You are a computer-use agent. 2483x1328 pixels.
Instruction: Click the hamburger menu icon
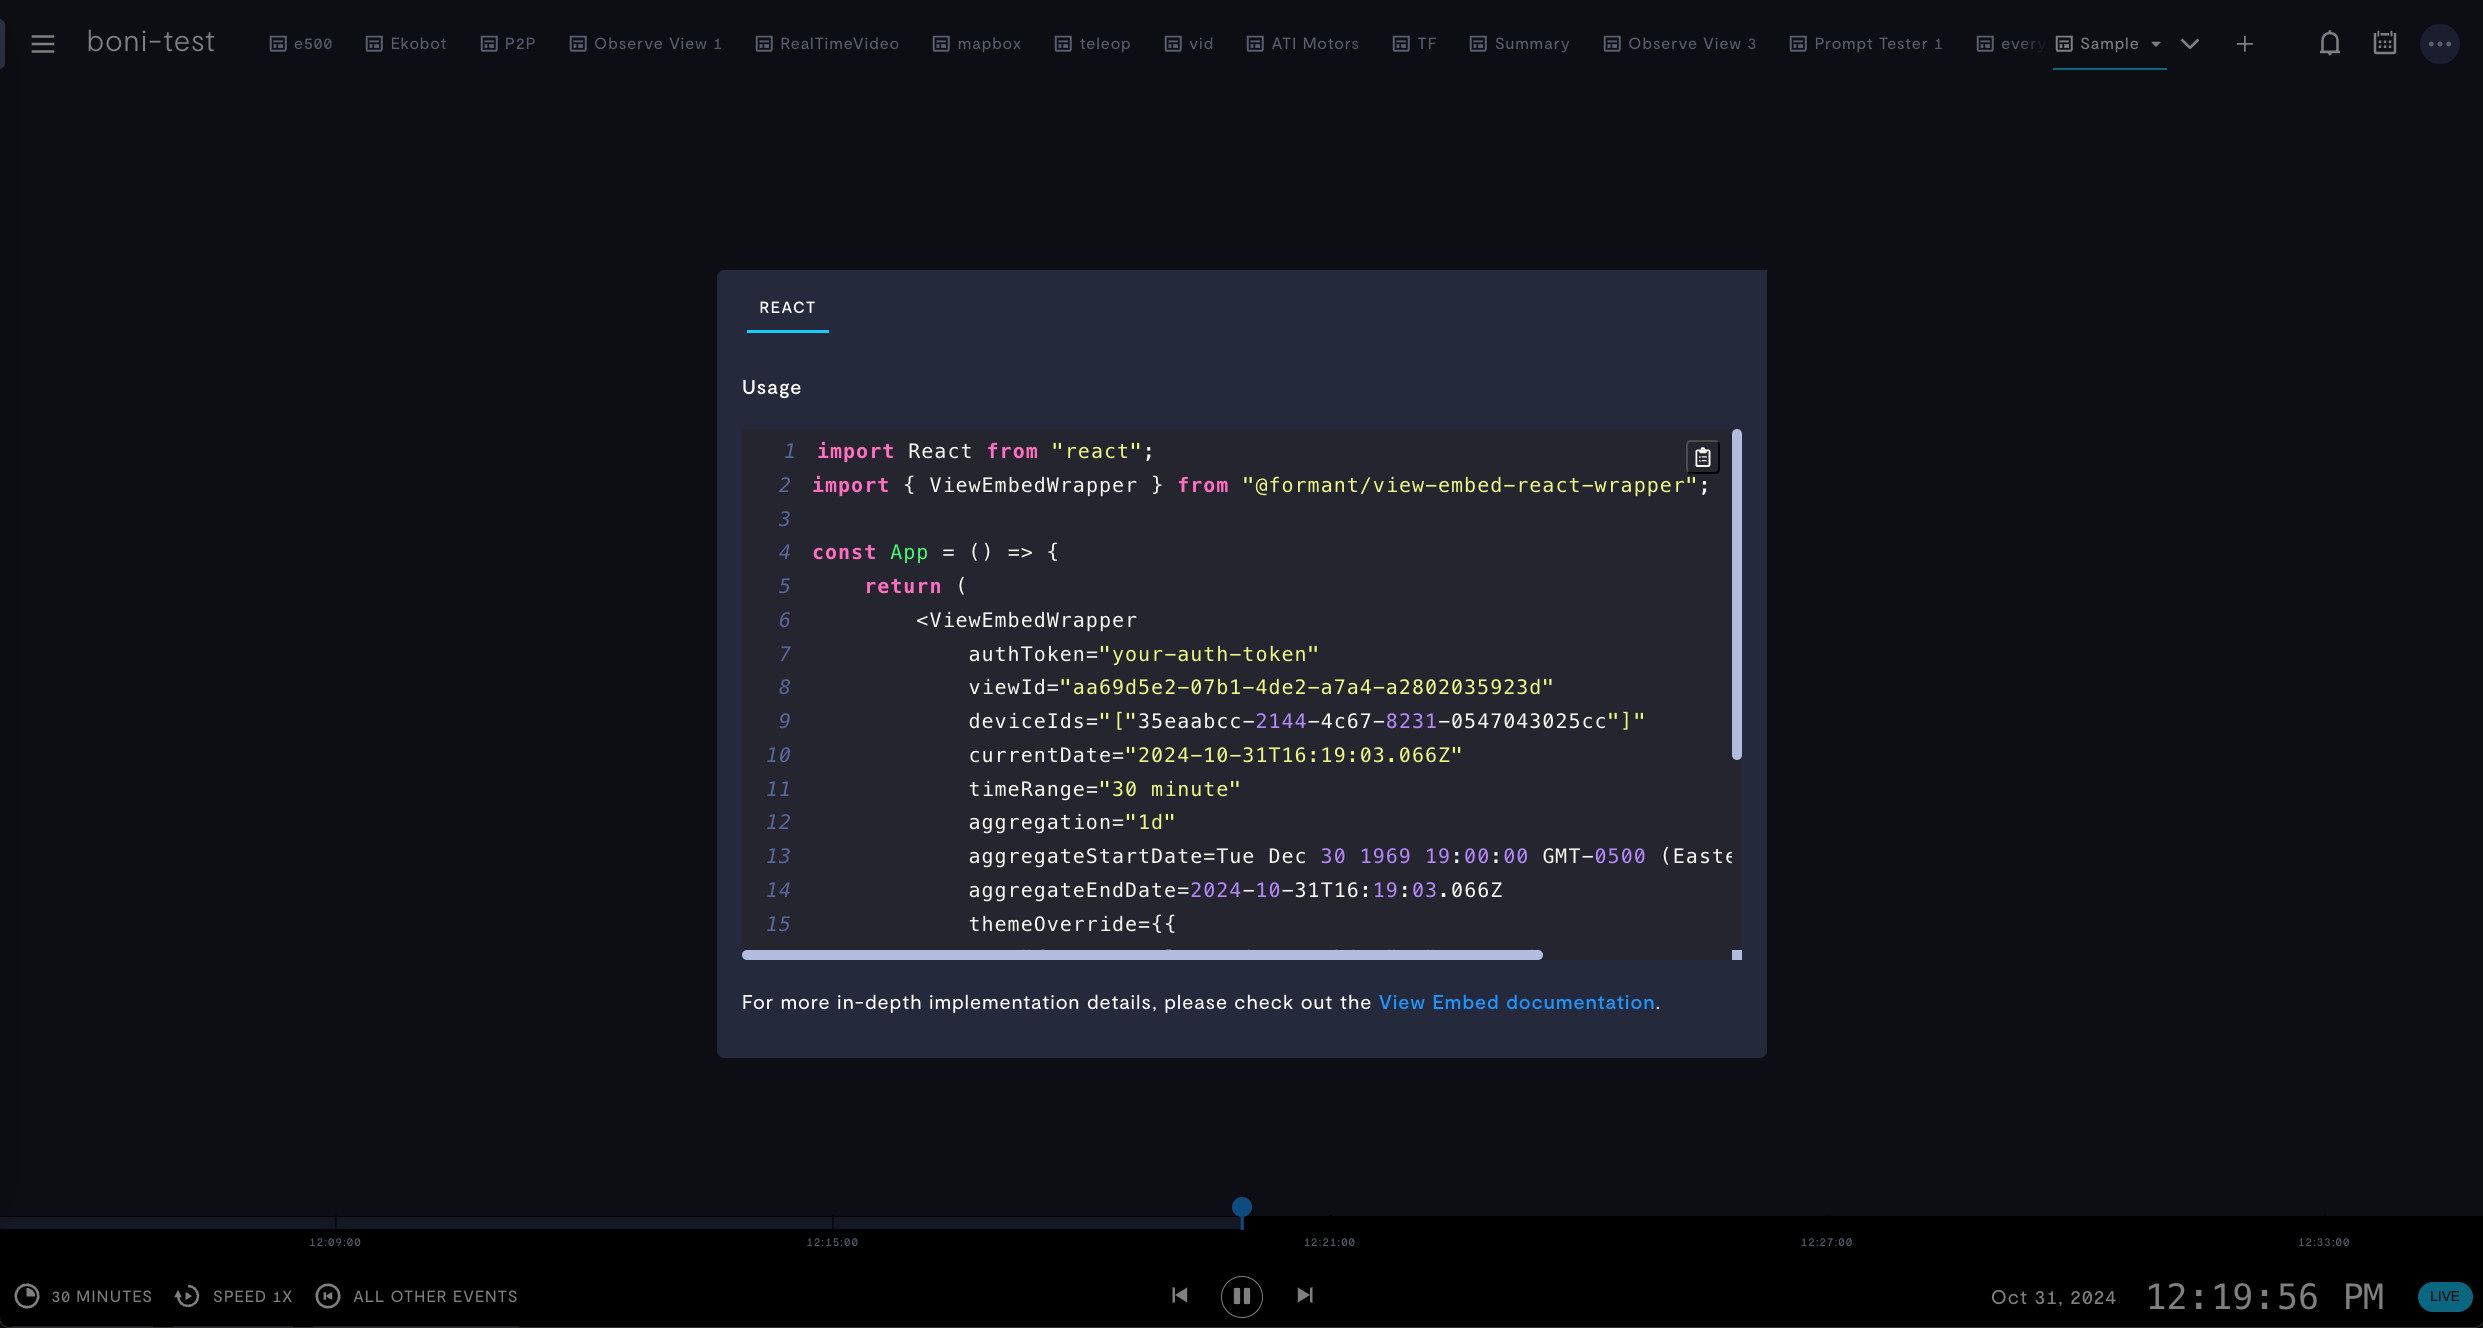[x=44, y=43]
